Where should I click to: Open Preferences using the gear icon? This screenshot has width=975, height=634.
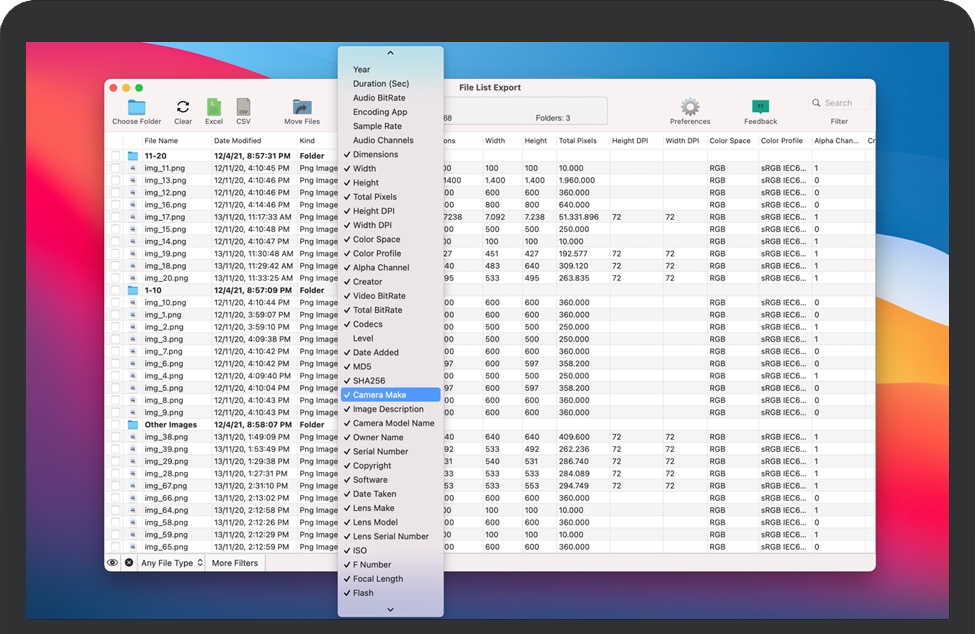point(690,107)
